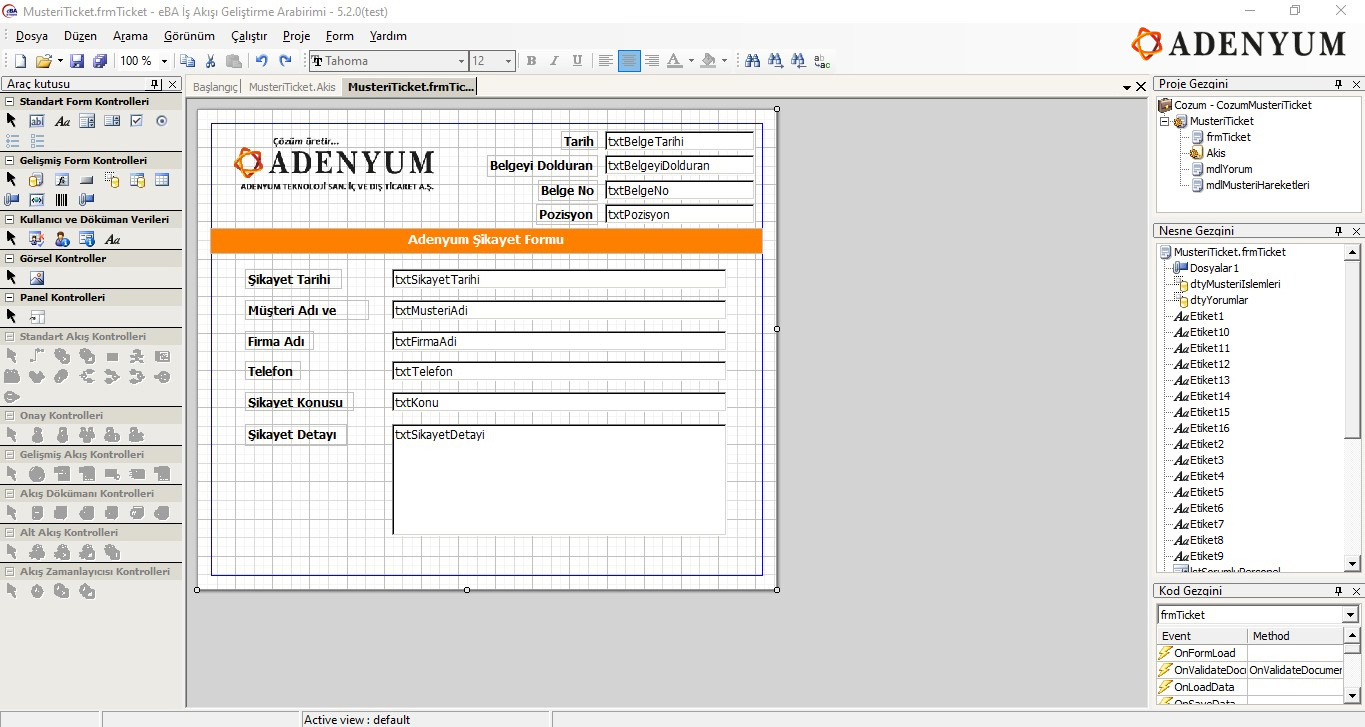Select mdlYorum in the Proje Gezgini tree
Screen dimensions: 1365x727
(x=1228, y=169)
